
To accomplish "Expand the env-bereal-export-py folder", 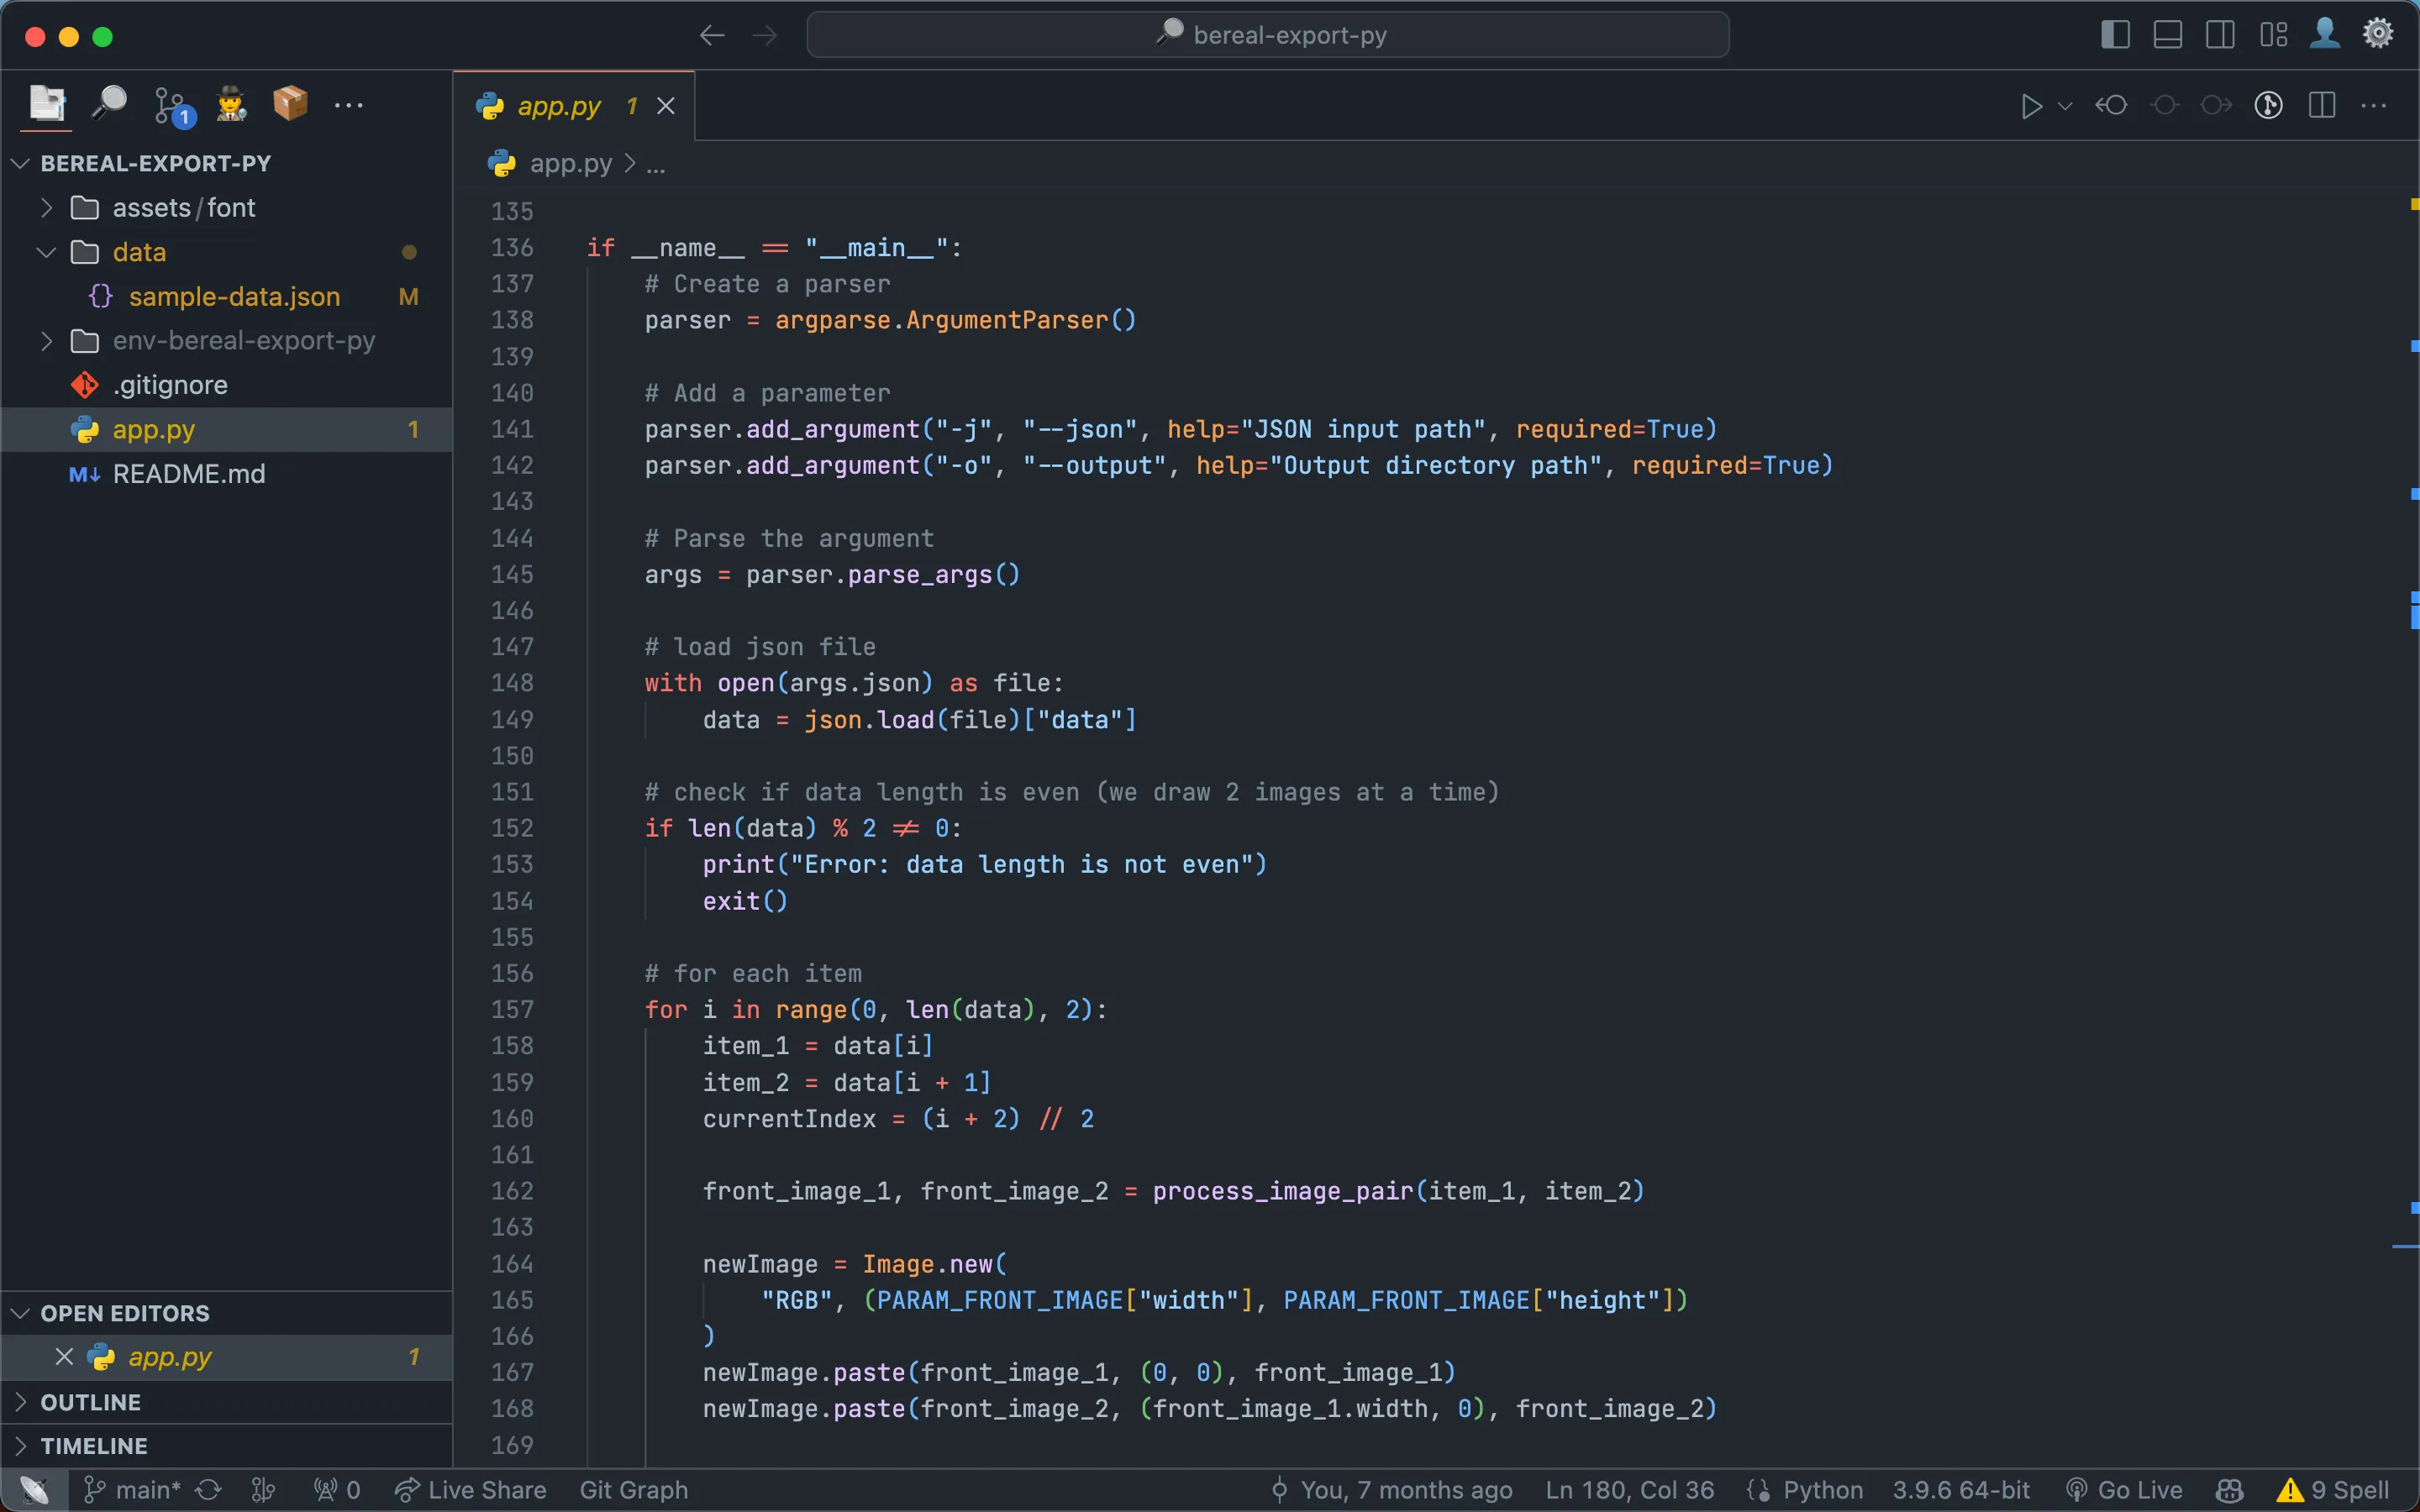I will coord(226,341).
